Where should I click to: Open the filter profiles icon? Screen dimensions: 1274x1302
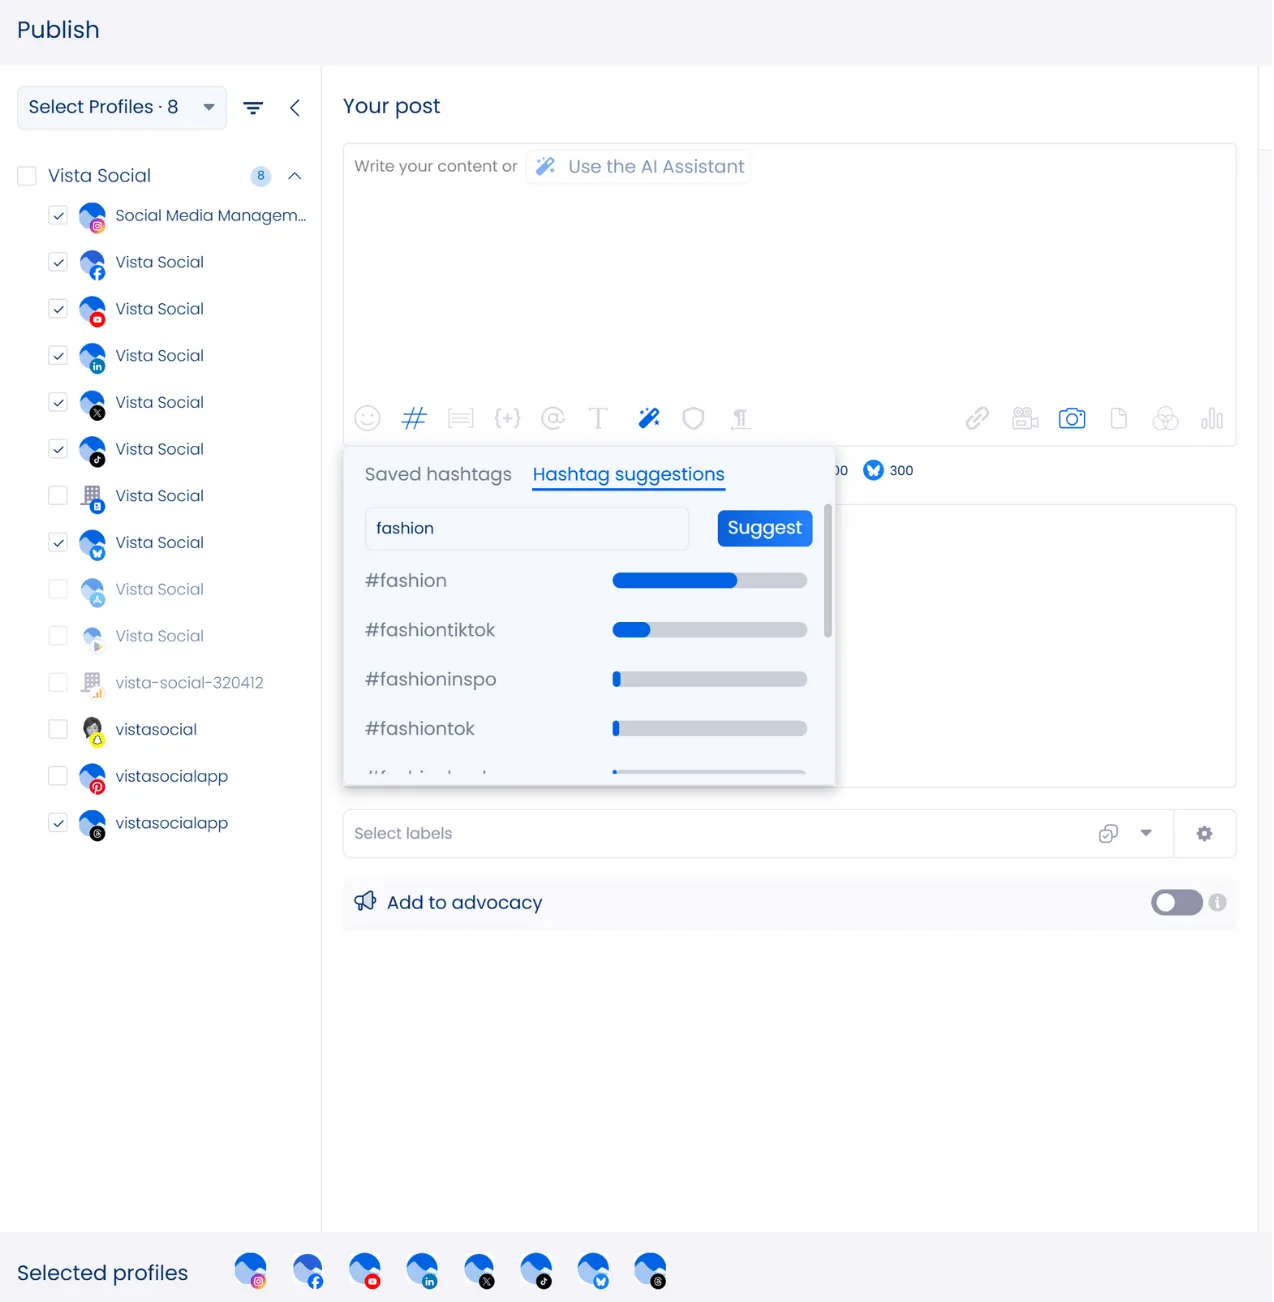coord(254,108)
